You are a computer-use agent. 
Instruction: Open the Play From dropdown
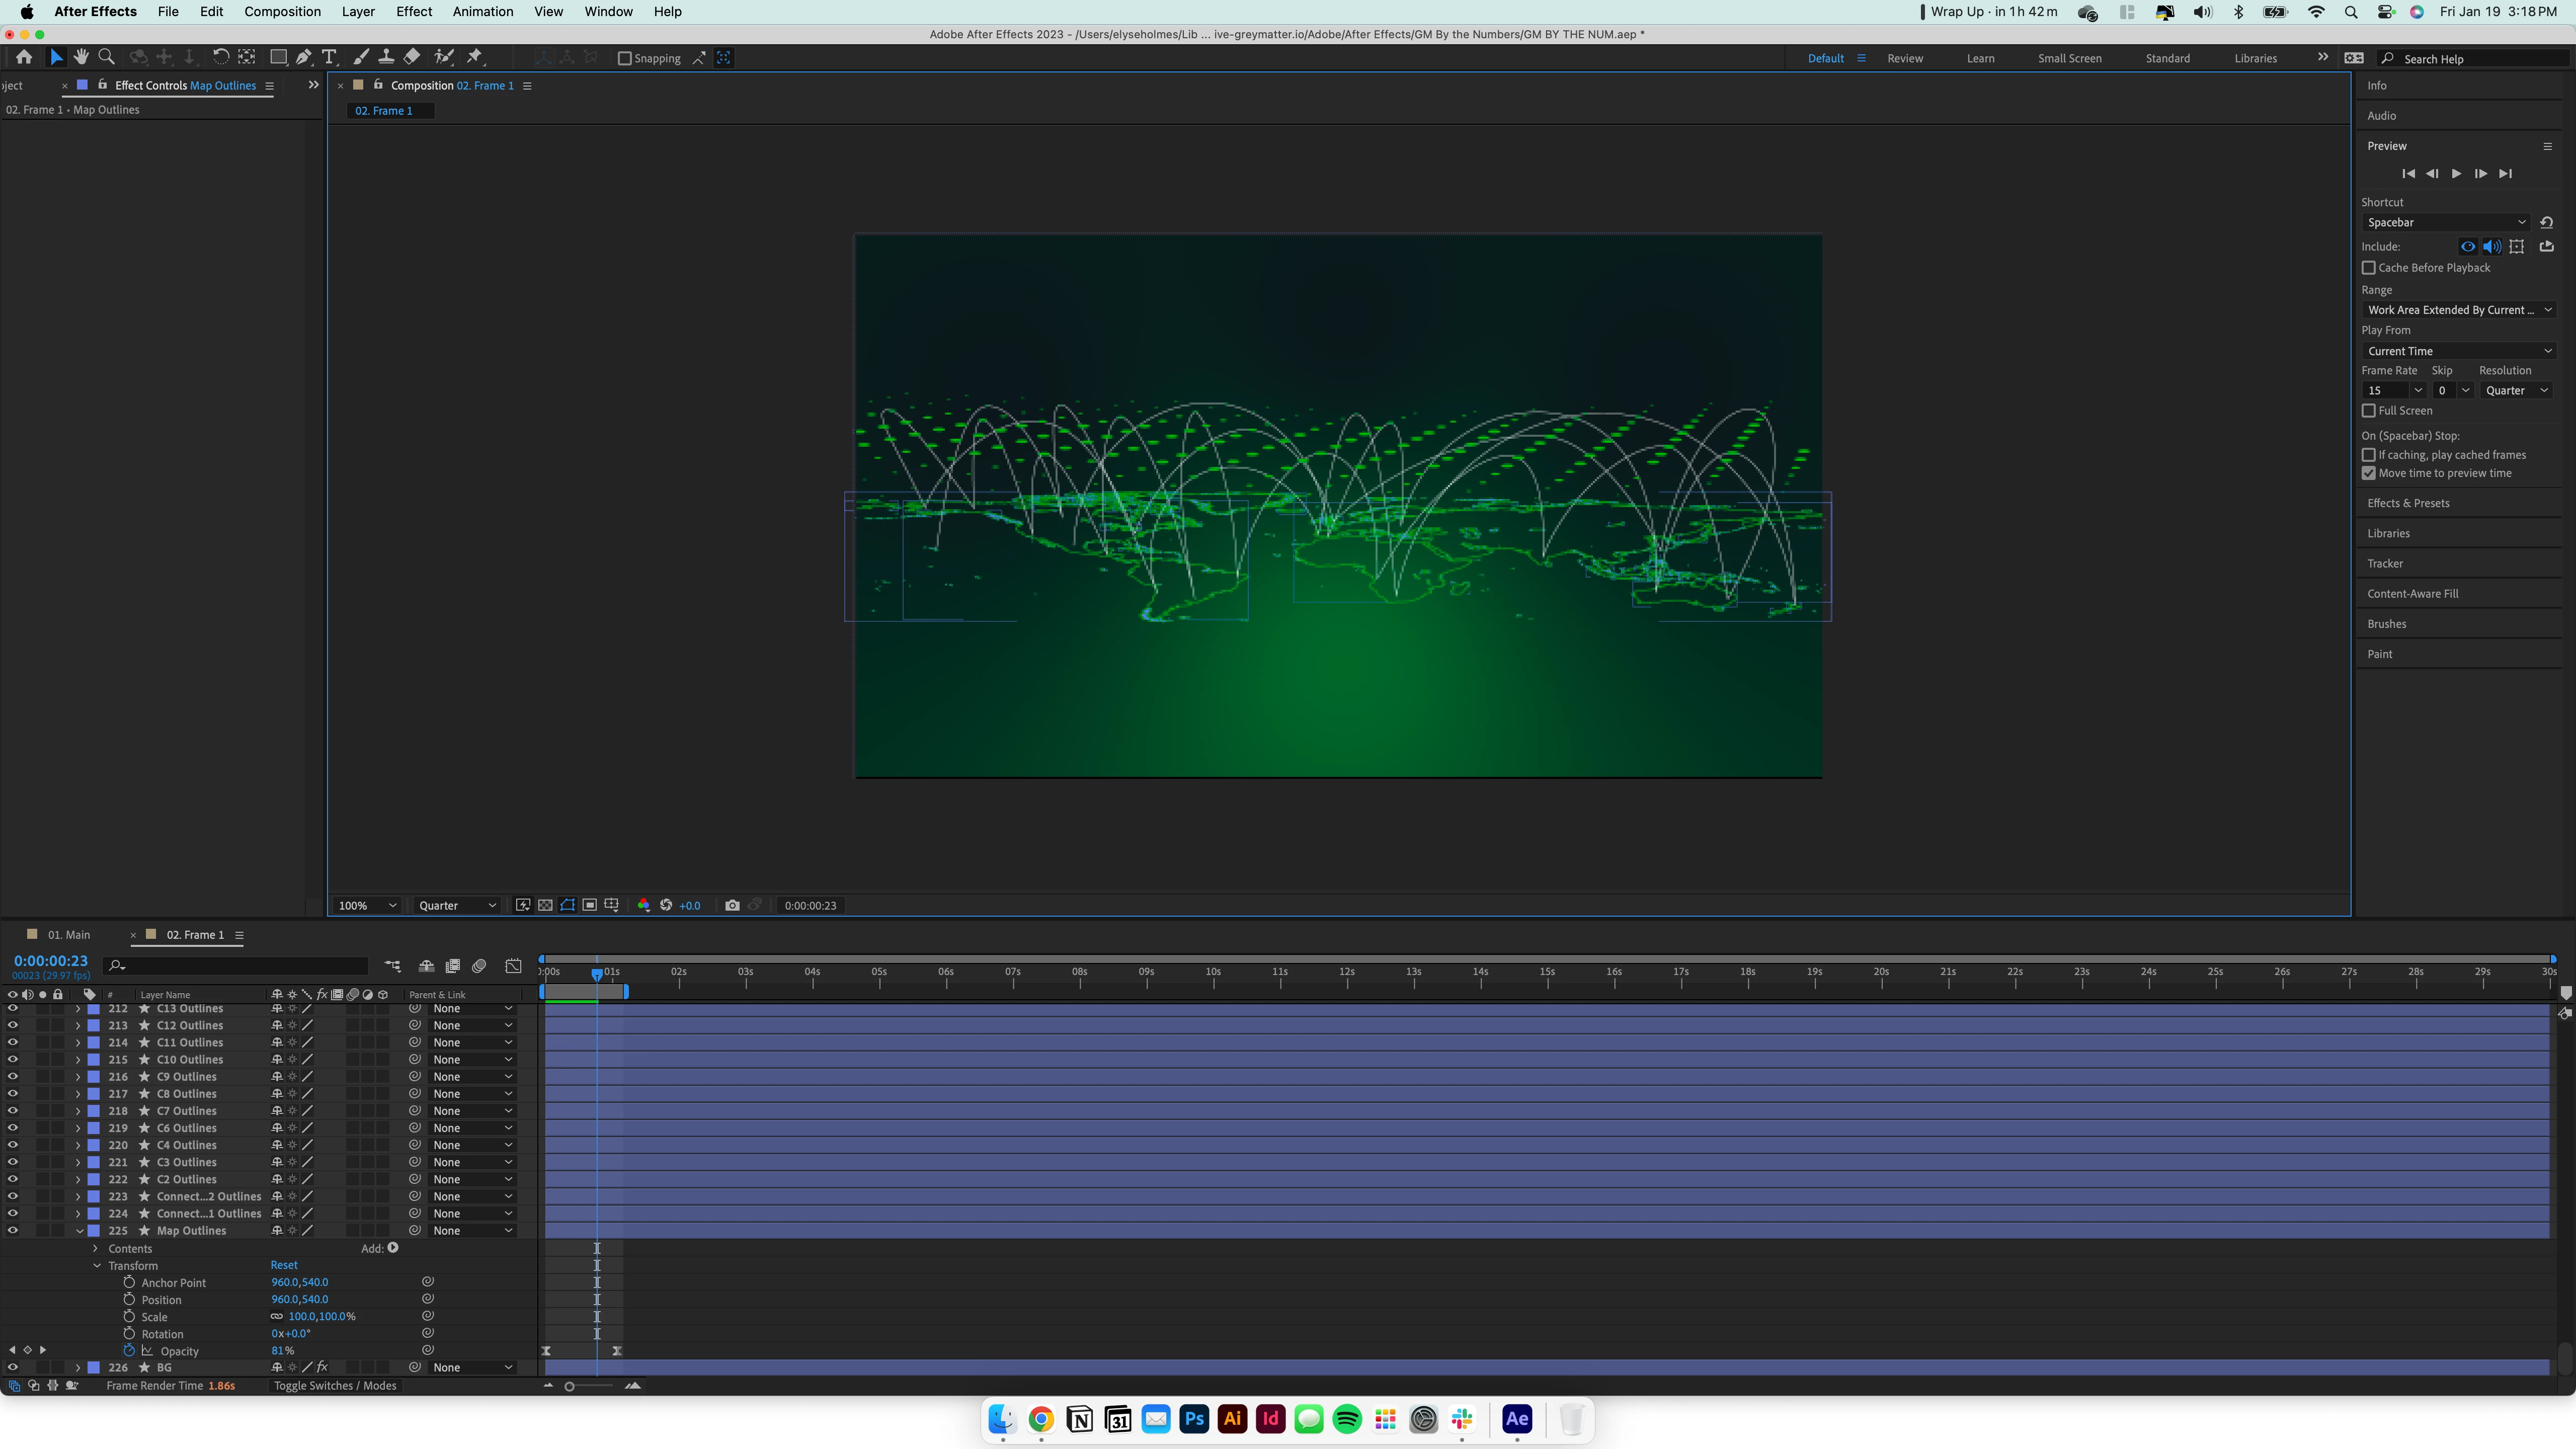tap(2458, 351)
